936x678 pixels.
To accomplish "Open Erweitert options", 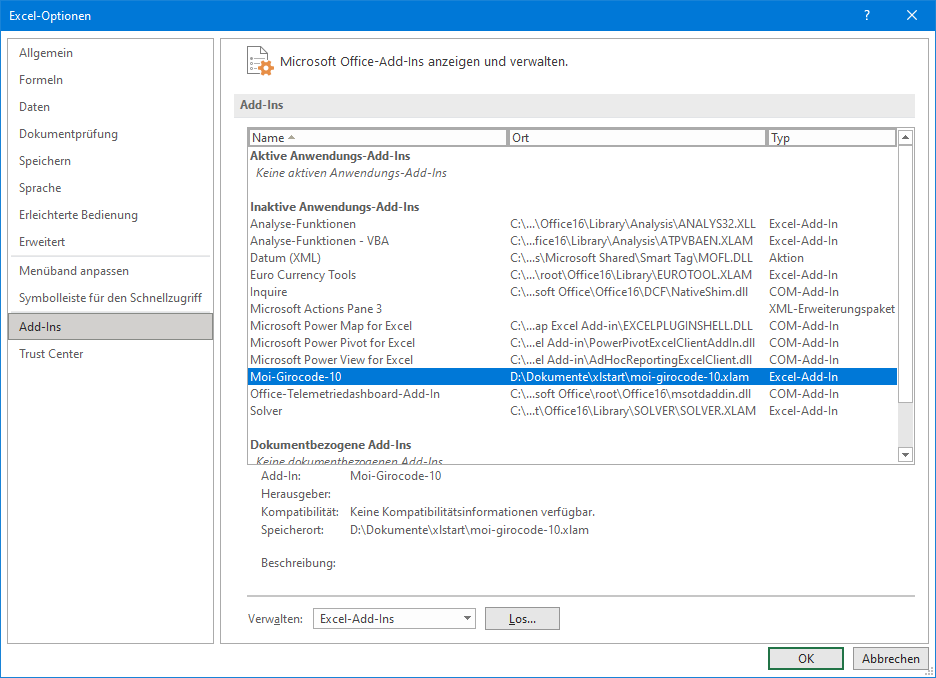I will point(110,242).
